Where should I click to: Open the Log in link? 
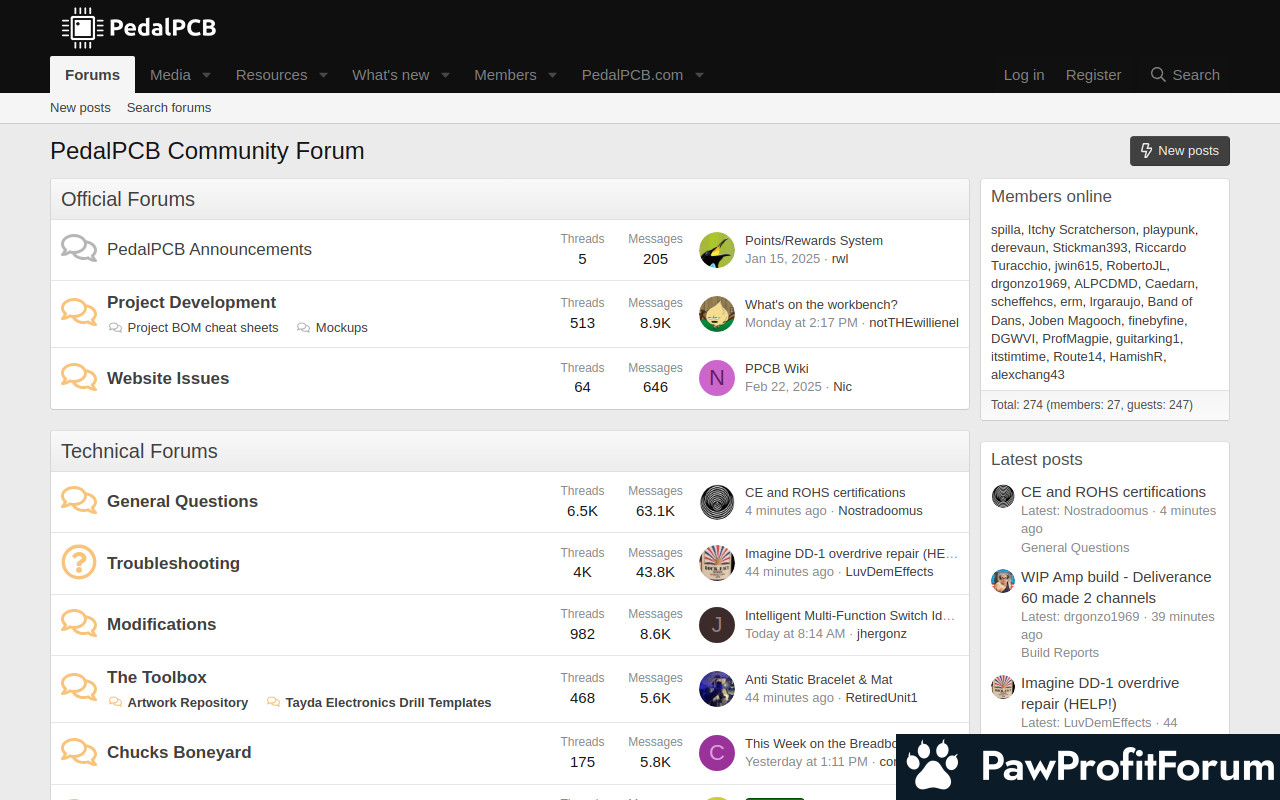point(1023,75)
